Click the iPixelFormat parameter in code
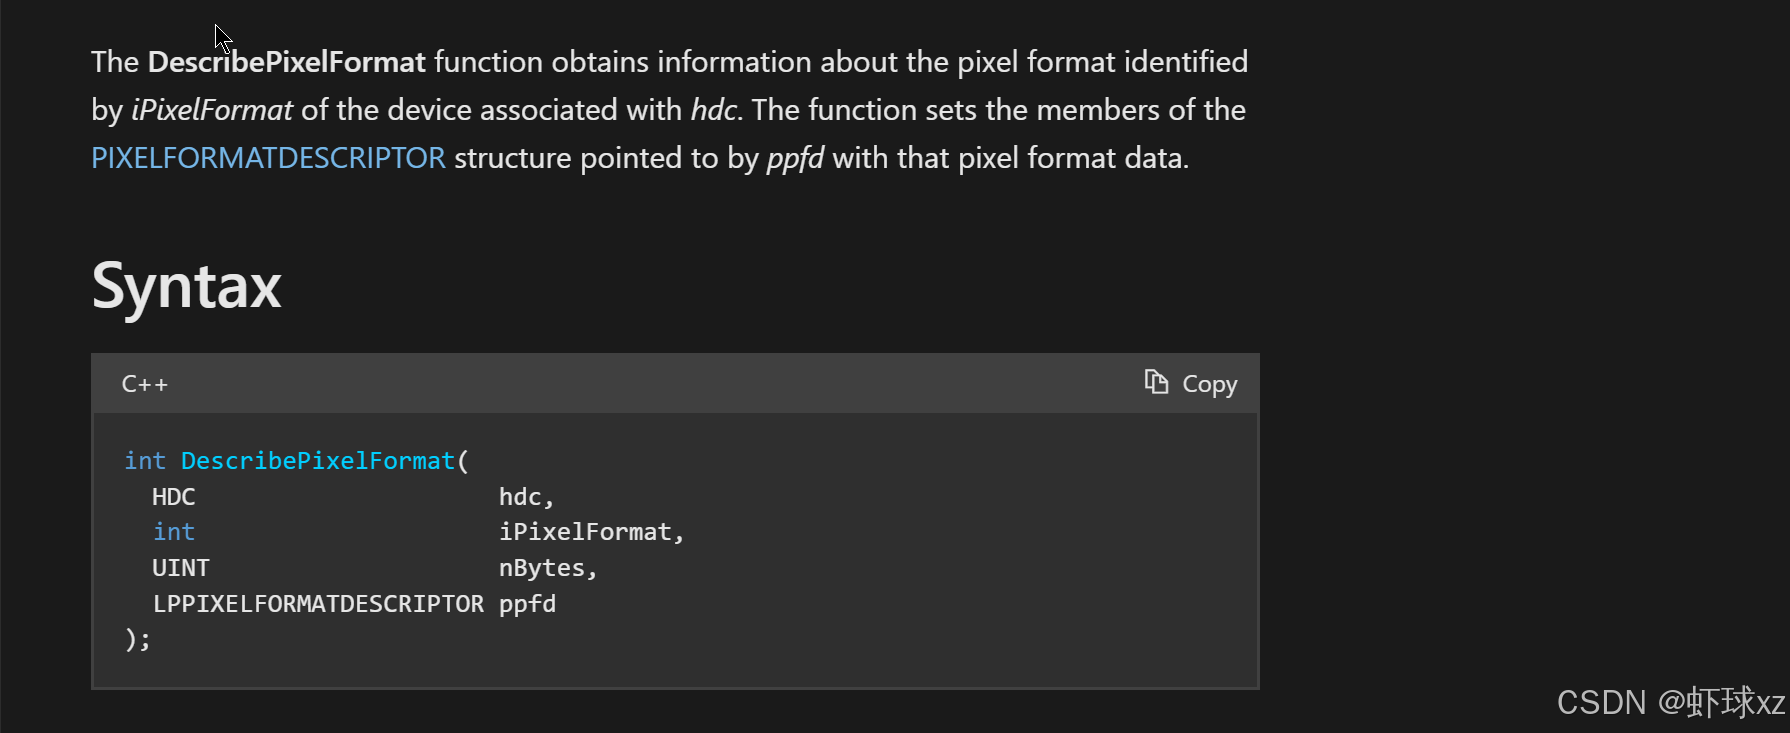 tap(591, 532)
